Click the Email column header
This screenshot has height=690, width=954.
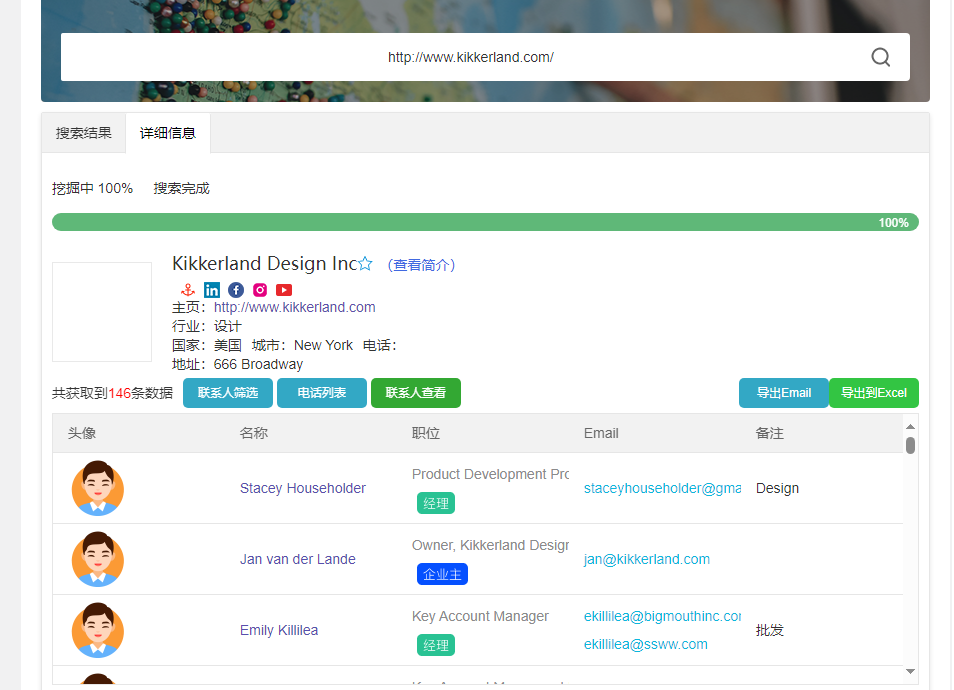[601, 433]
